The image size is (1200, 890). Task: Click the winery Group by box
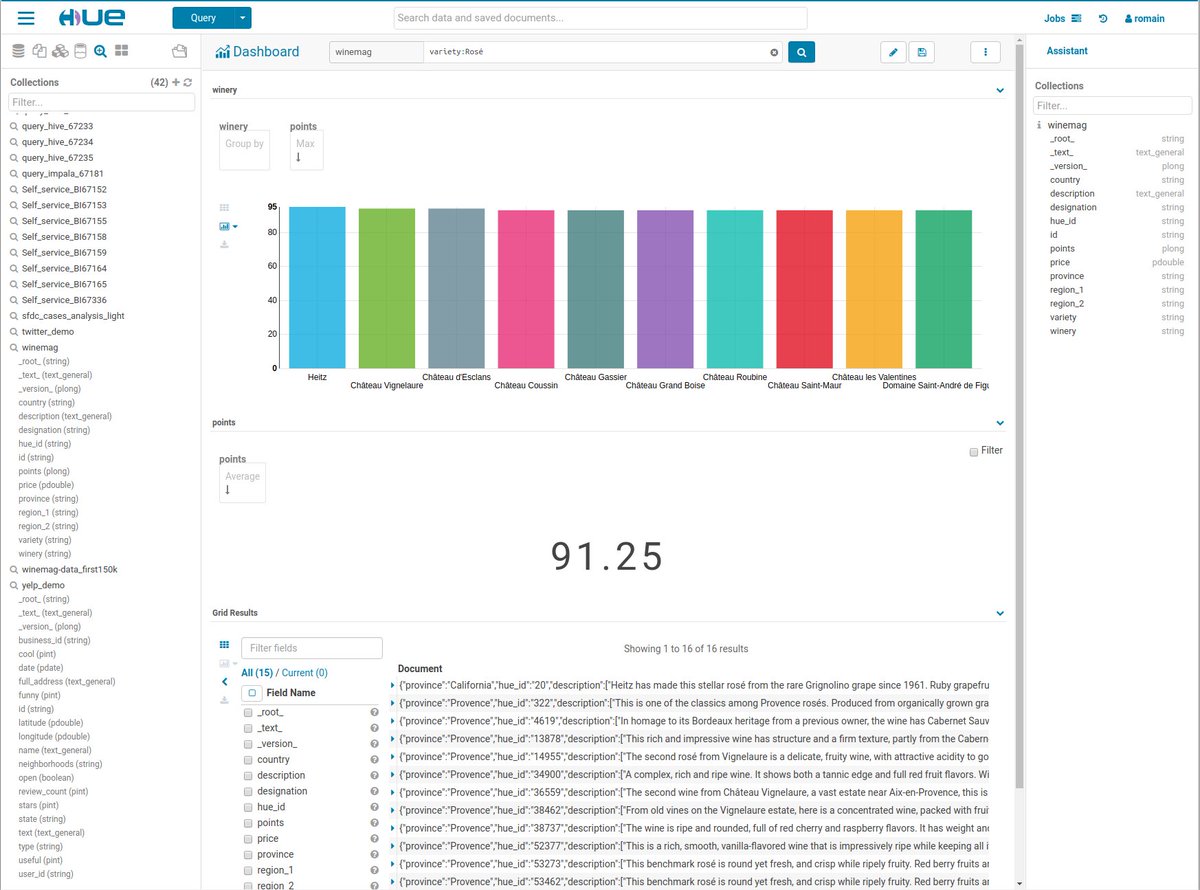tap(244, 150)
